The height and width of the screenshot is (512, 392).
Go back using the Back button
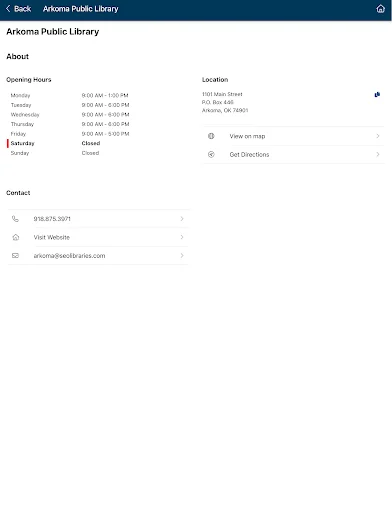[18, 9]
